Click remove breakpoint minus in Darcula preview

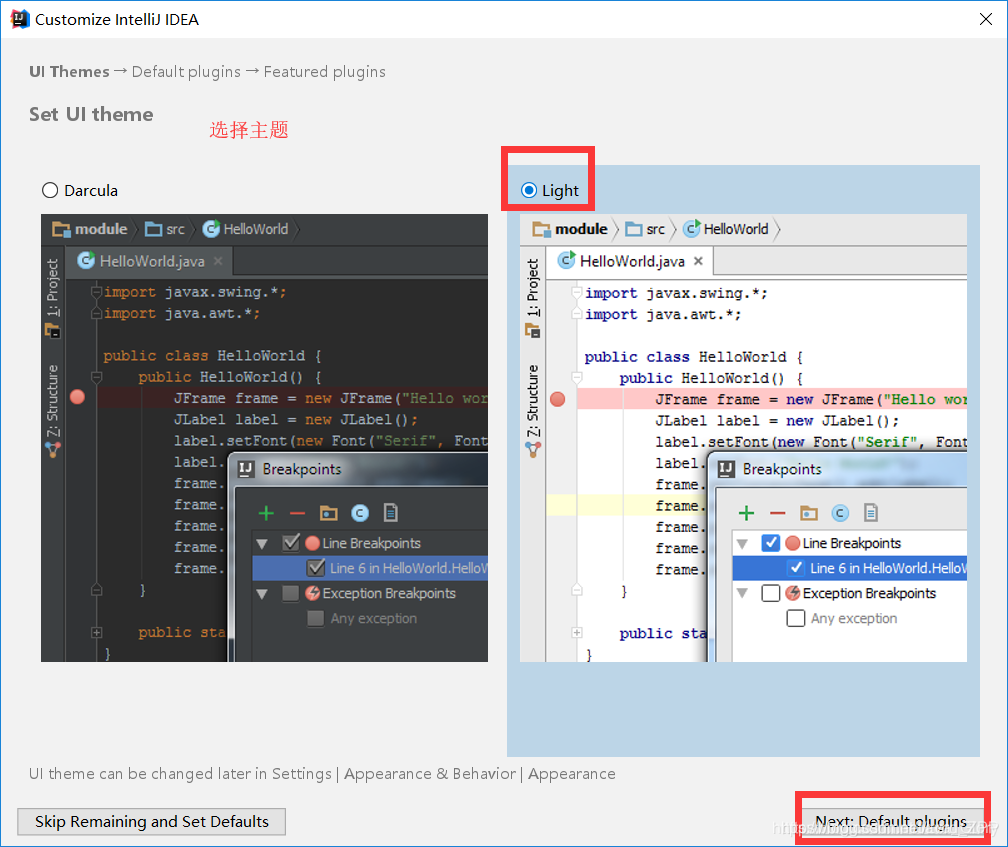297,513
